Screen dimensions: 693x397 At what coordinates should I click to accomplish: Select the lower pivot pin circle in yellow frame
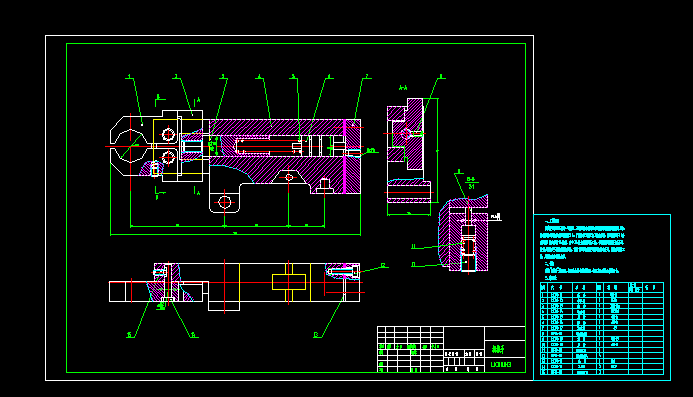pyautogui.click(x=168, y=157)
